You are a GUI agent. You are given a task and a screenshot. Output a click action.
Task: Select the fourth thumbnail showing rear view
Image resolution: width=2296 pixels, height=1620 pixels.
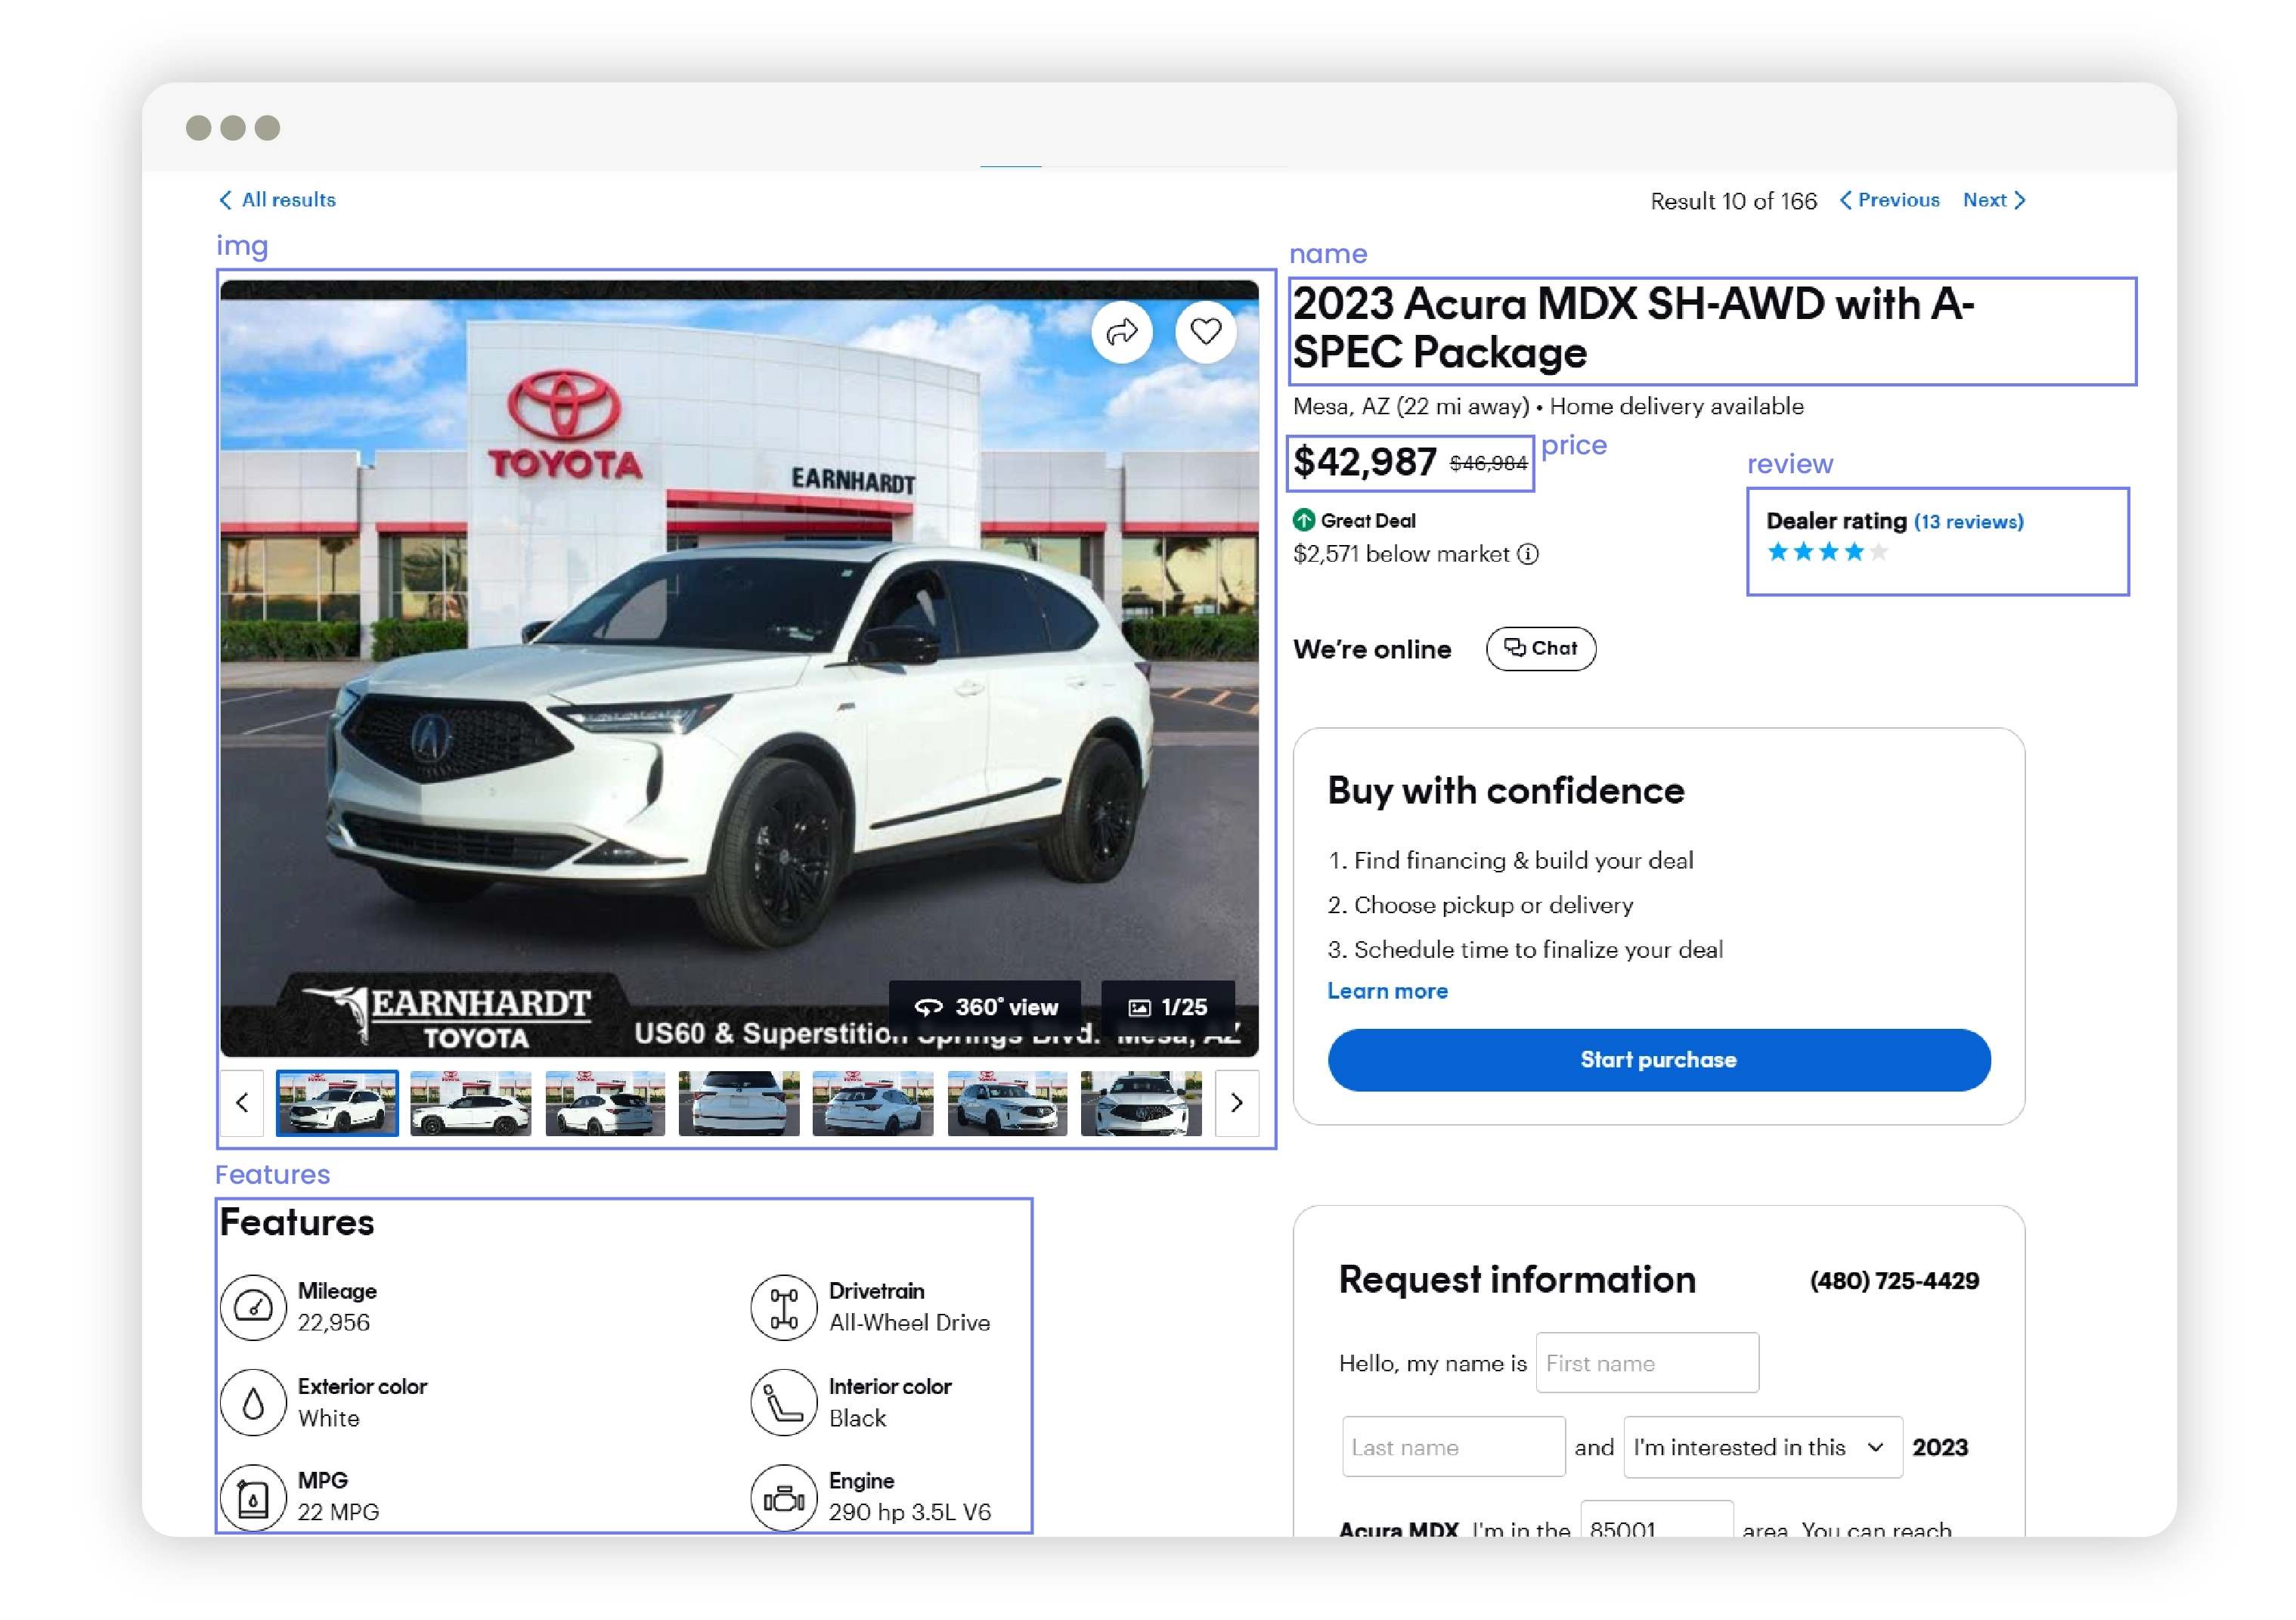[x=739, y=1103]
